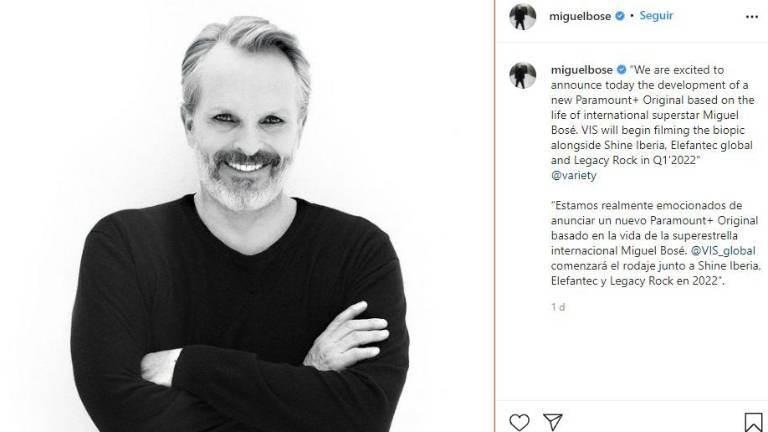
Task: Share the post via paper plane icon
Action: (x=552, y=422)
